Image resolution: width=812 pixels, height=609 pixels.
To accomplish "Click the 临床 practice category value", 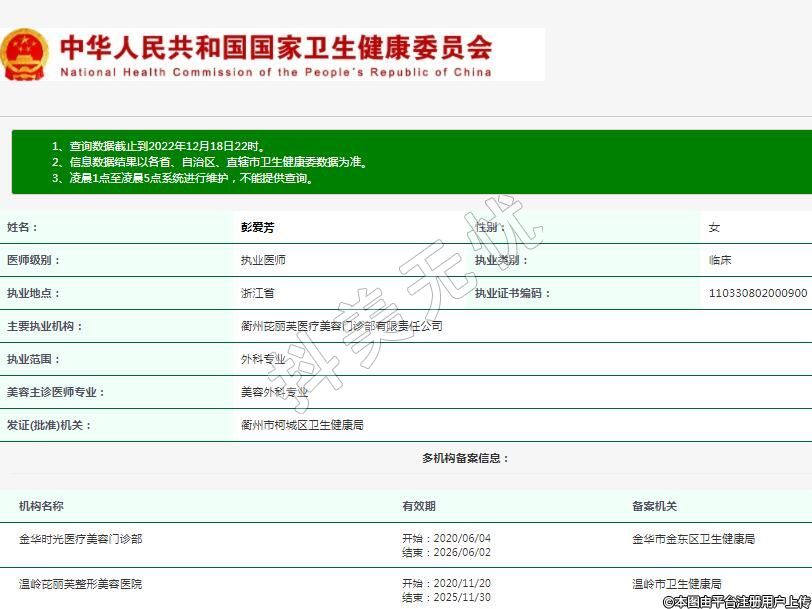I will coord(720,260).
